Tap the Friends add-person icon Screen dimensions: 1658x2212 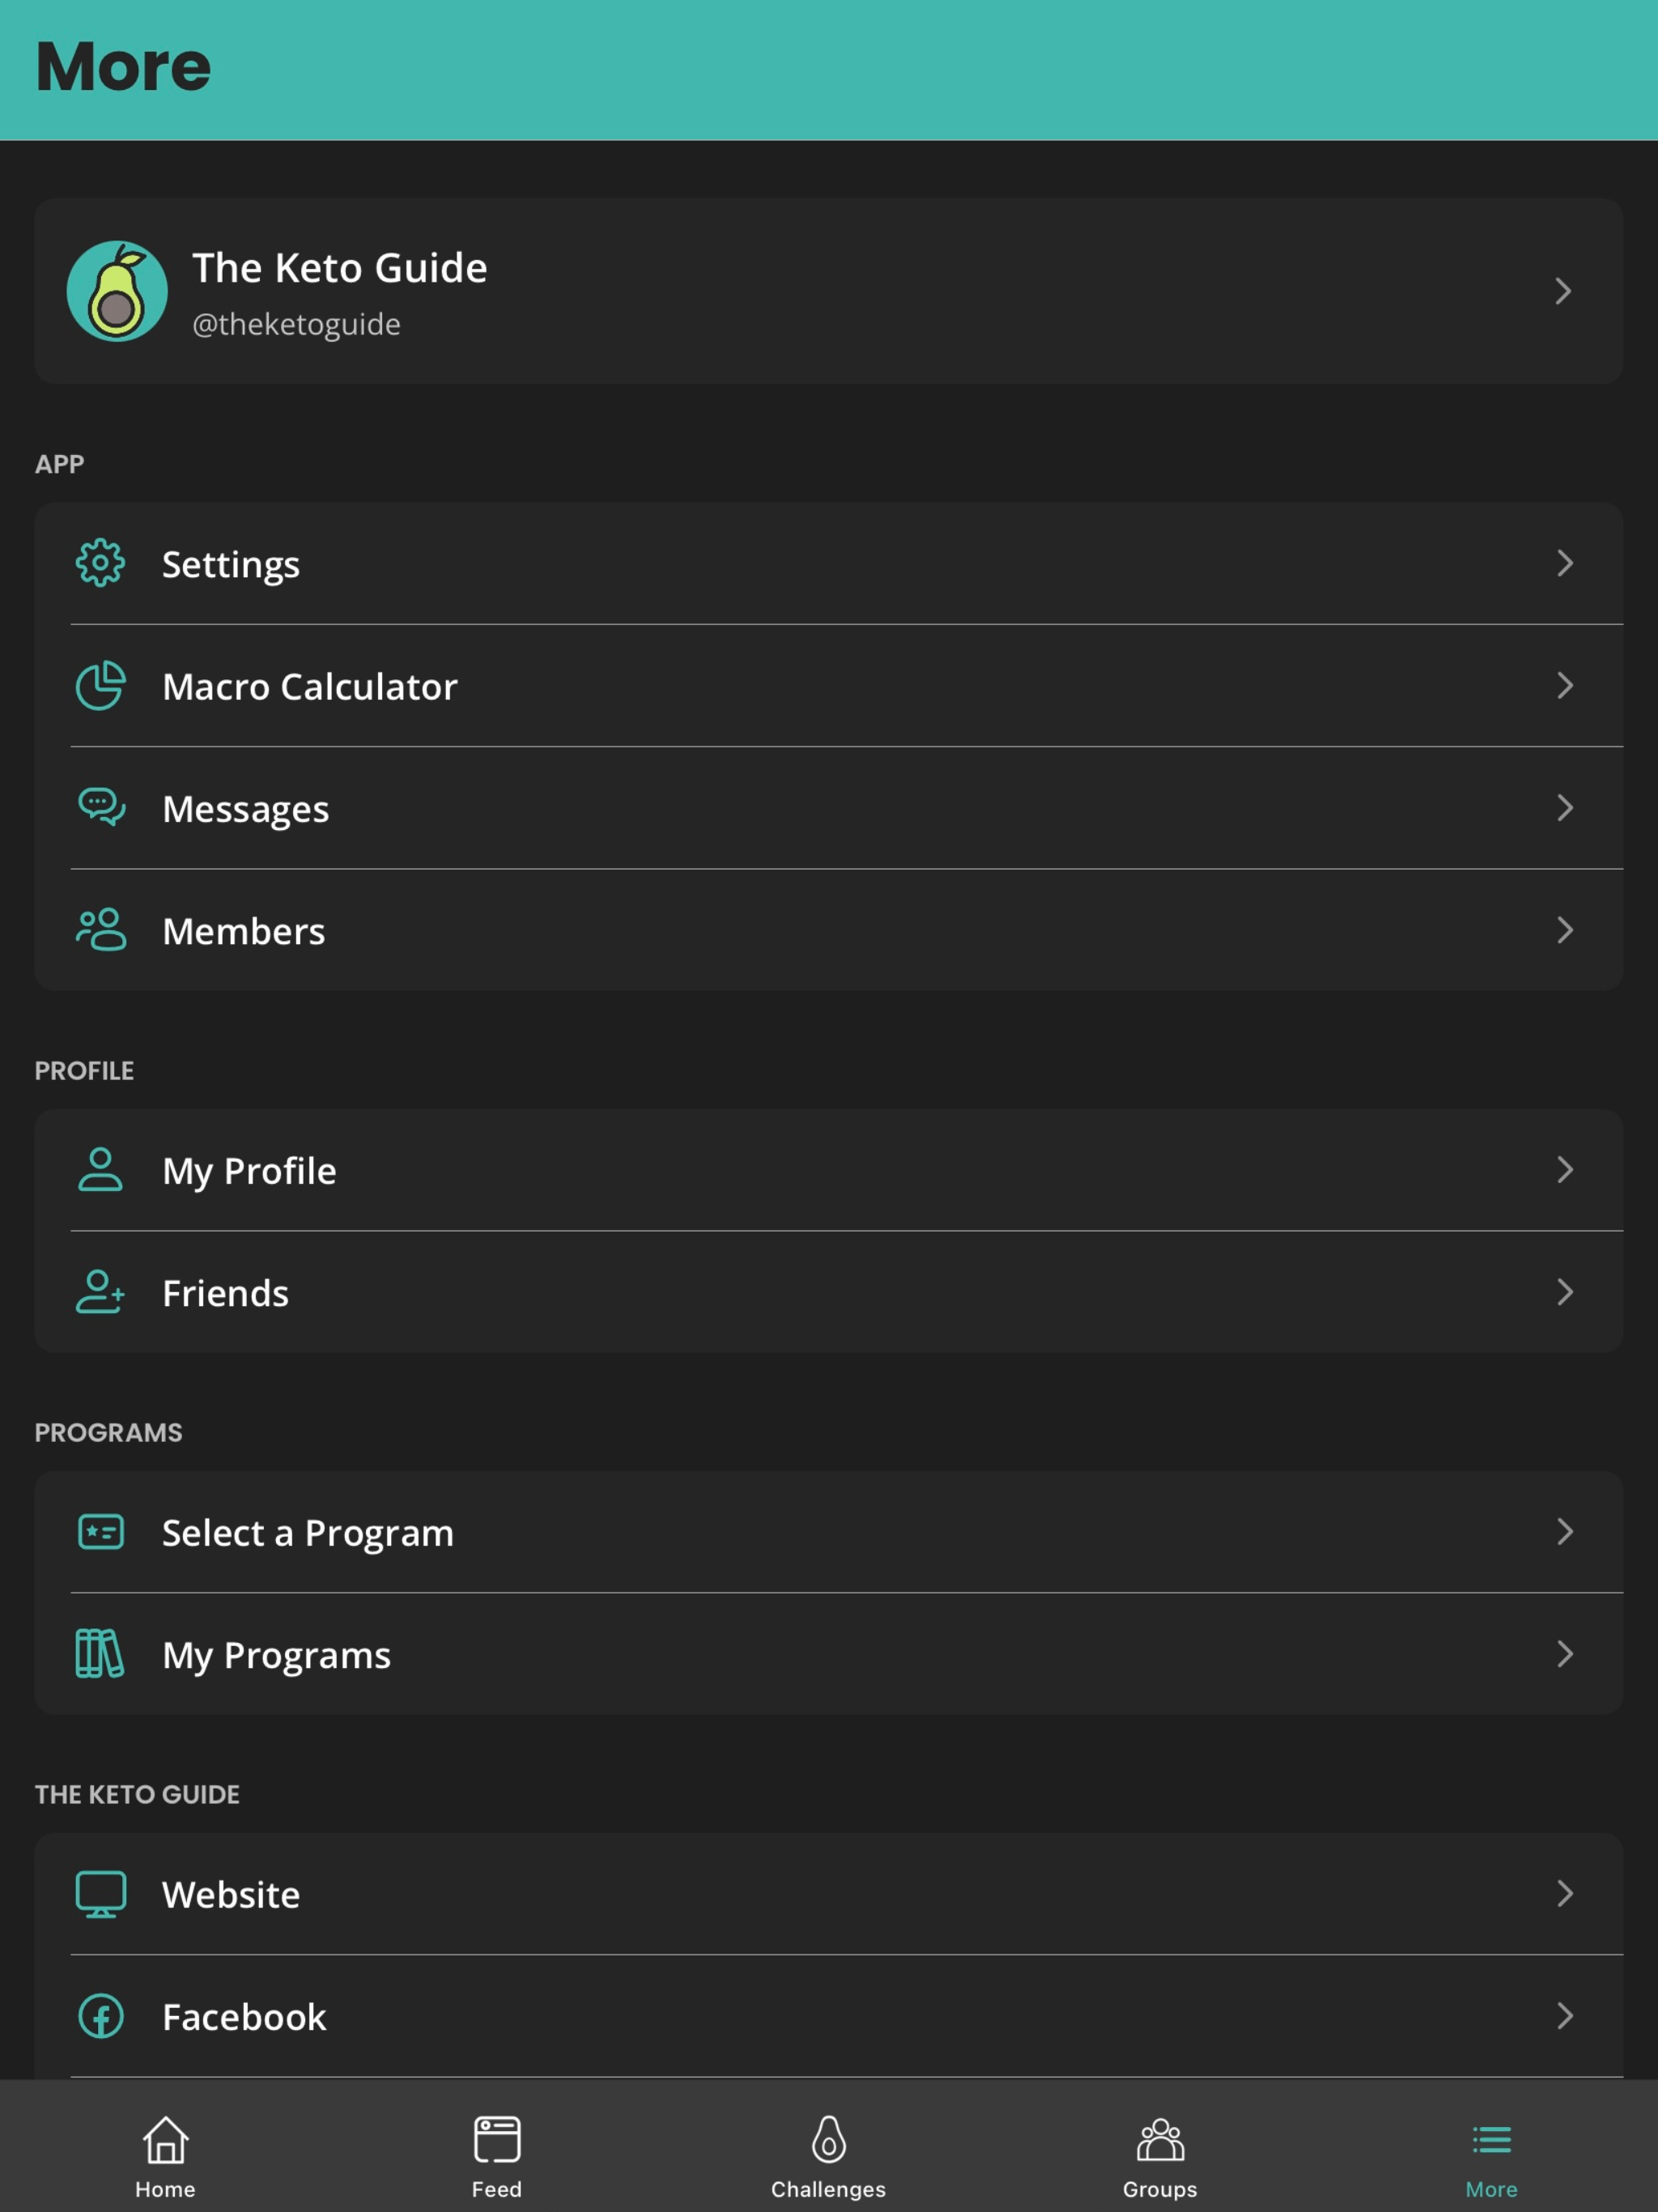[x=100, y=1291]
